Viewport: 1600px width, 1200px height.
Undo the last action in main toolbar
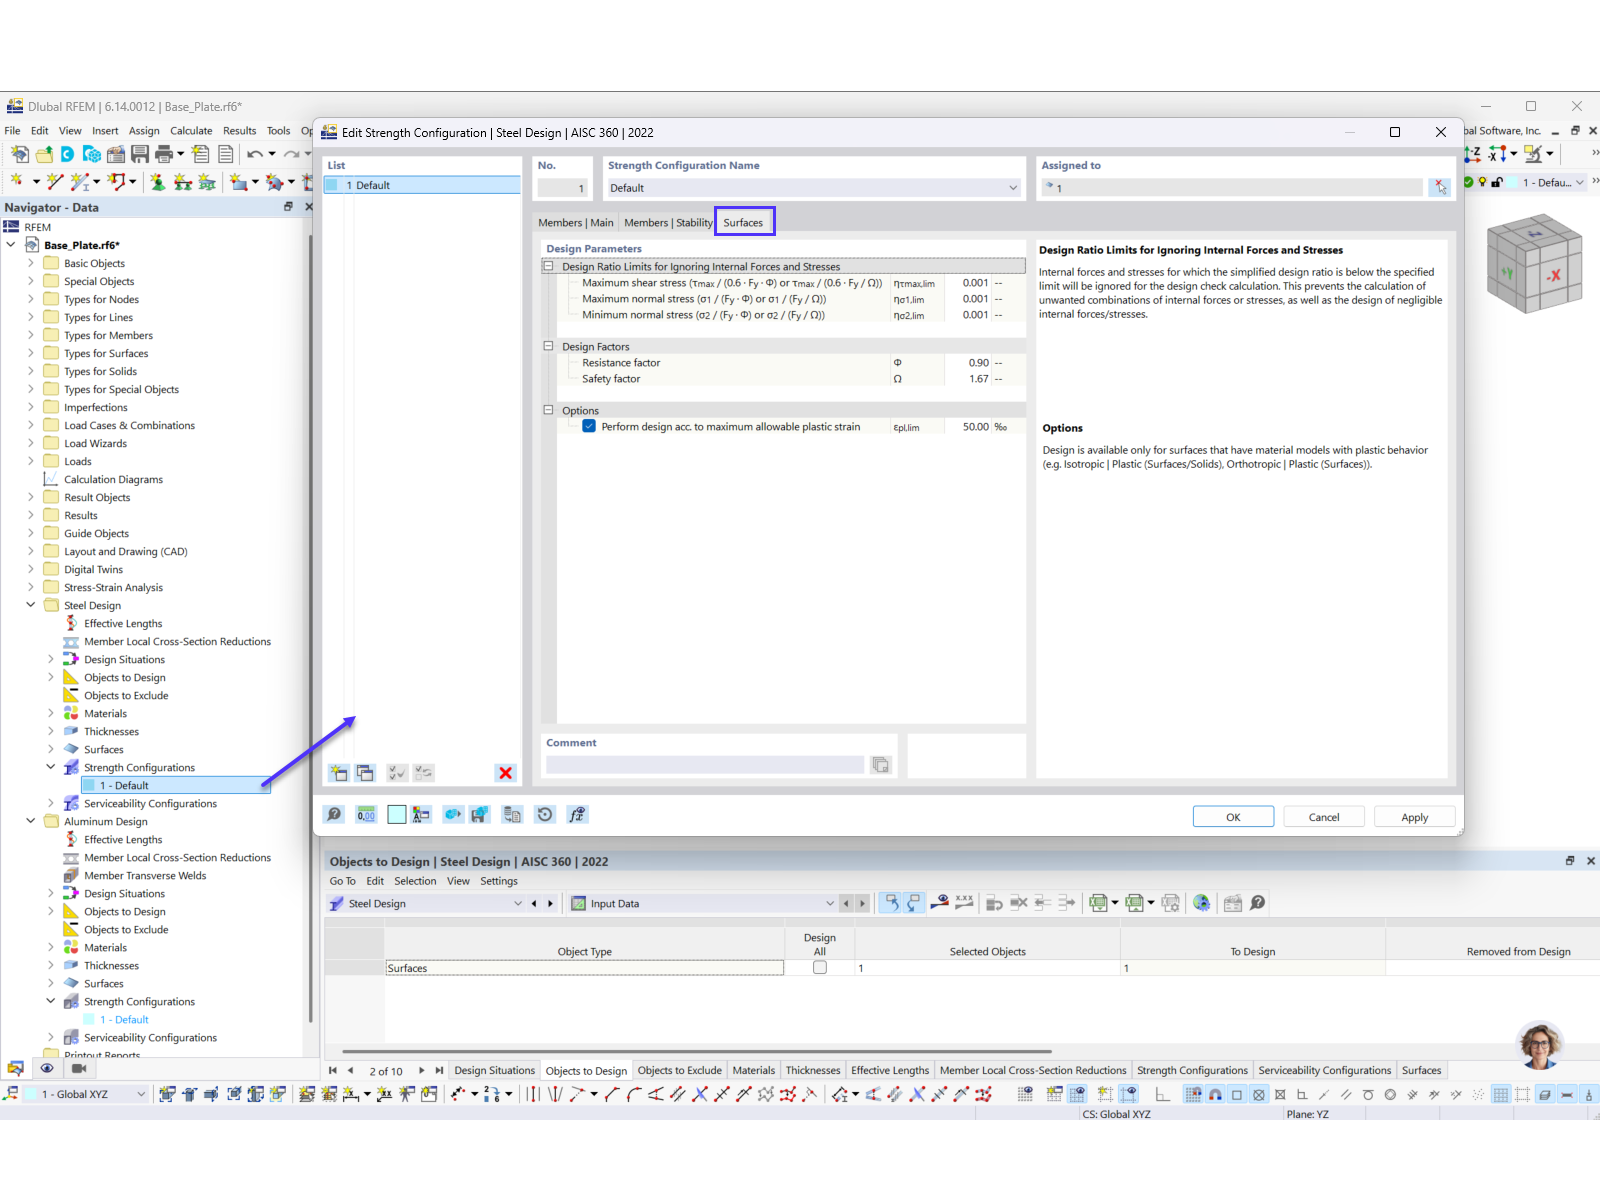(255, 154)
